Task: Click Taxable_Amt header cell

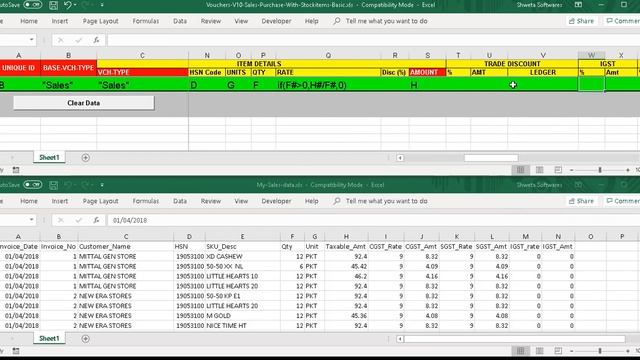Action: pyautogui.click(x=346, y=247)
